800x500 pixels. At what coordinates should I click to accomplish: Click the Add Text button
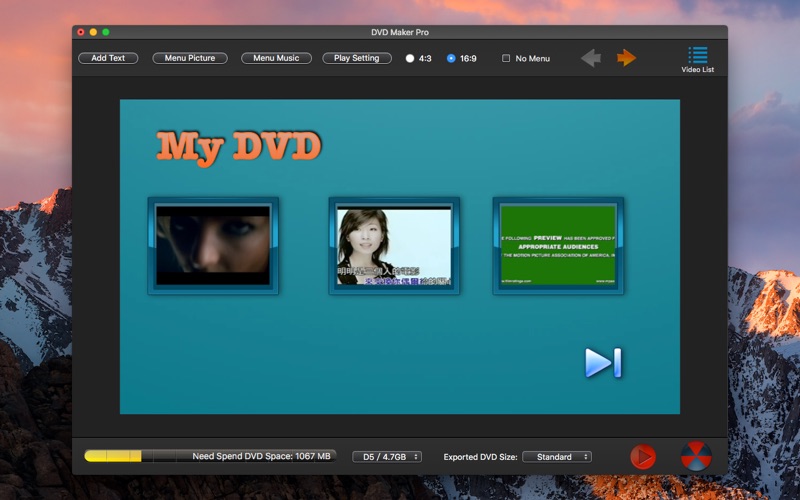pyautogui.click(x=108, y=58)
